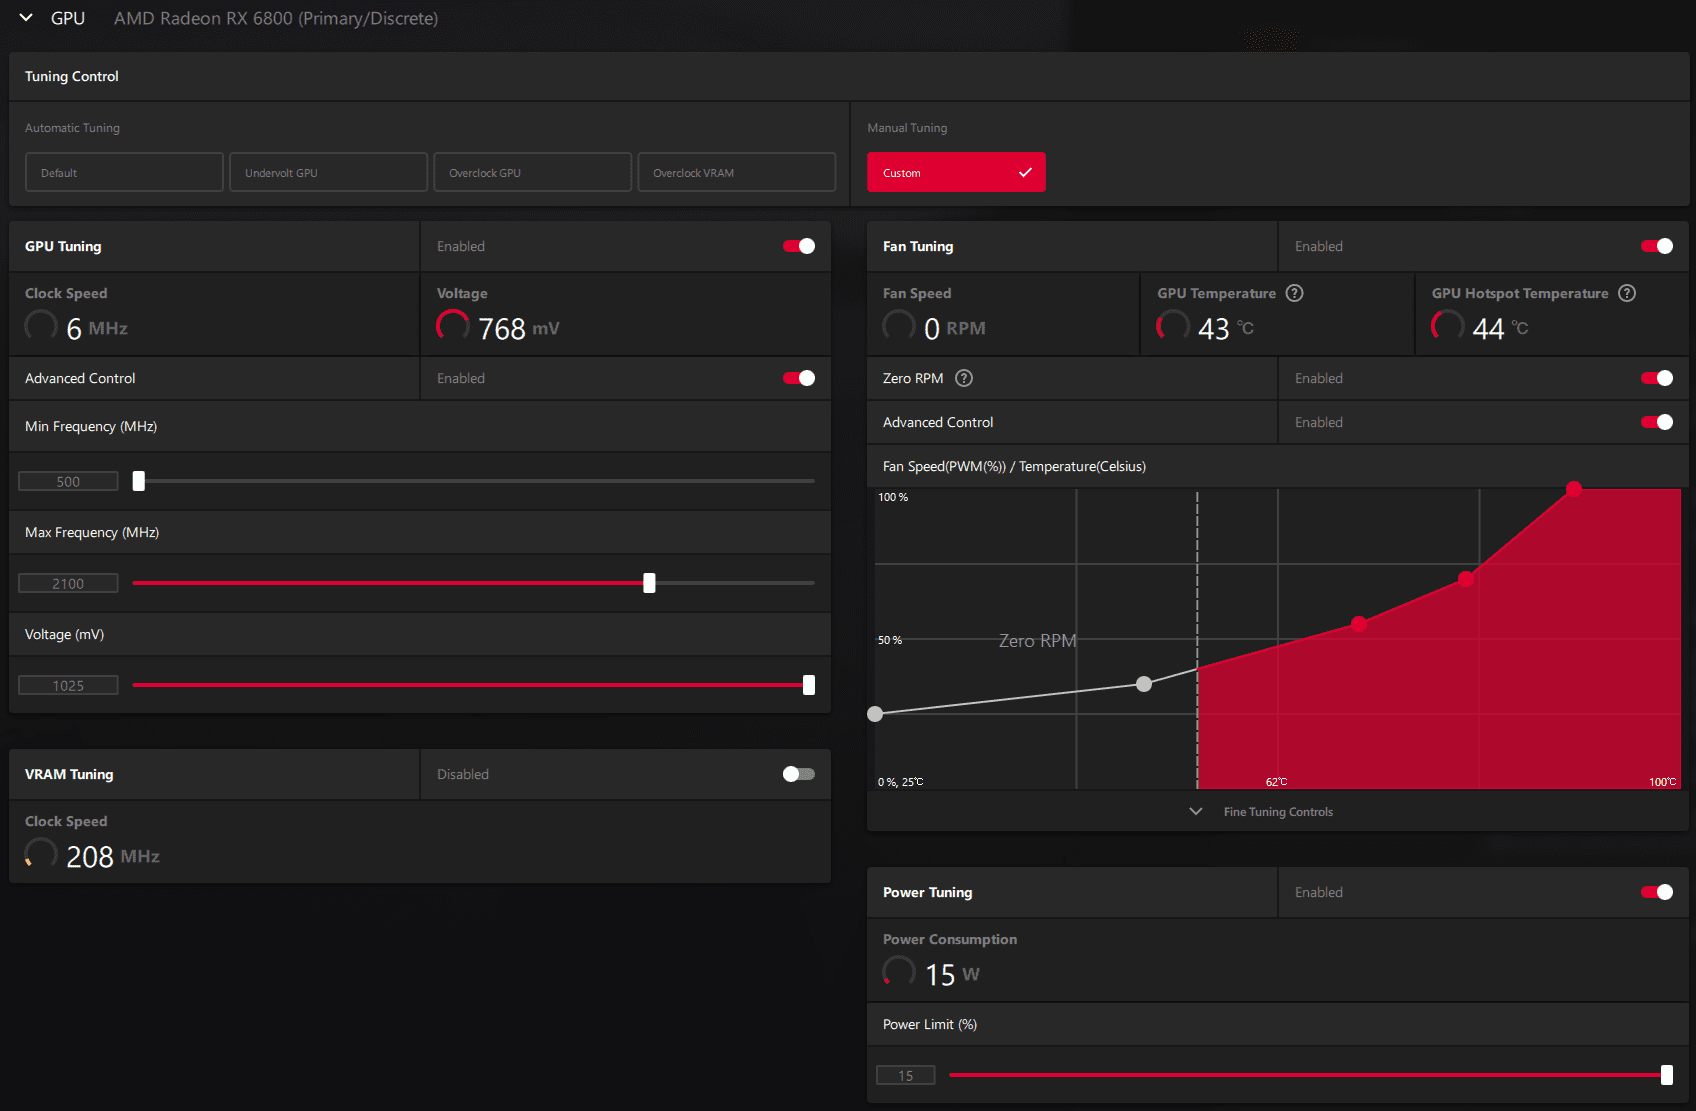Click the 'Tuning Control' header
1696x1111 pixels.
coord(72,76)
